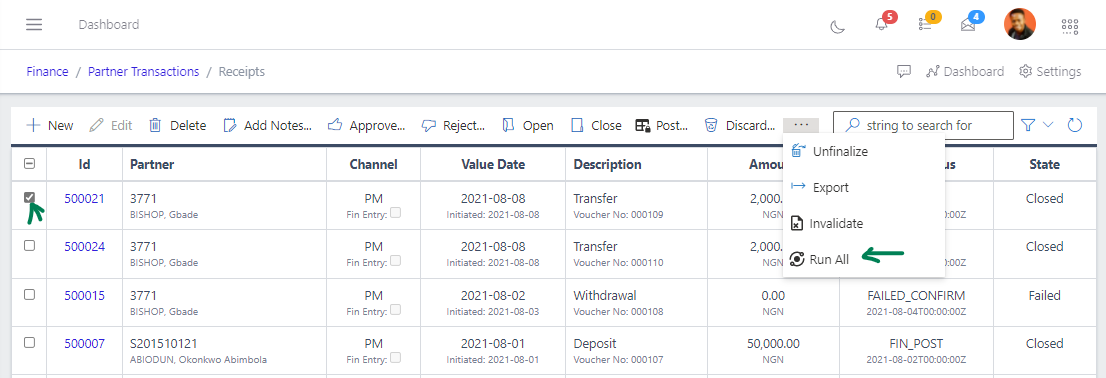
Task: Uncheck the row 500021 checkbox
Action: point(30,197)
